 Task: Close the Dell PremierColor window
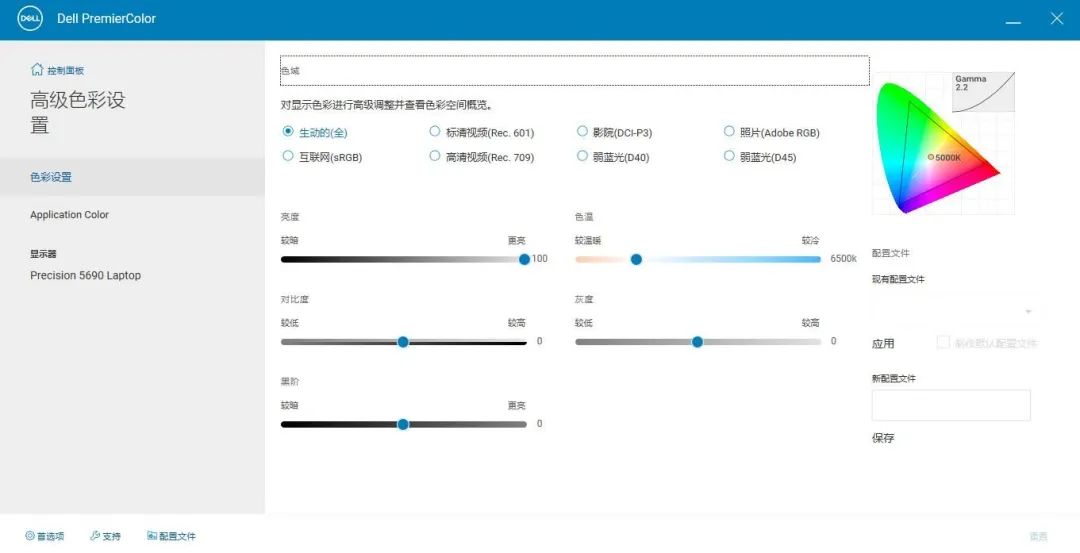point(1057,19)
